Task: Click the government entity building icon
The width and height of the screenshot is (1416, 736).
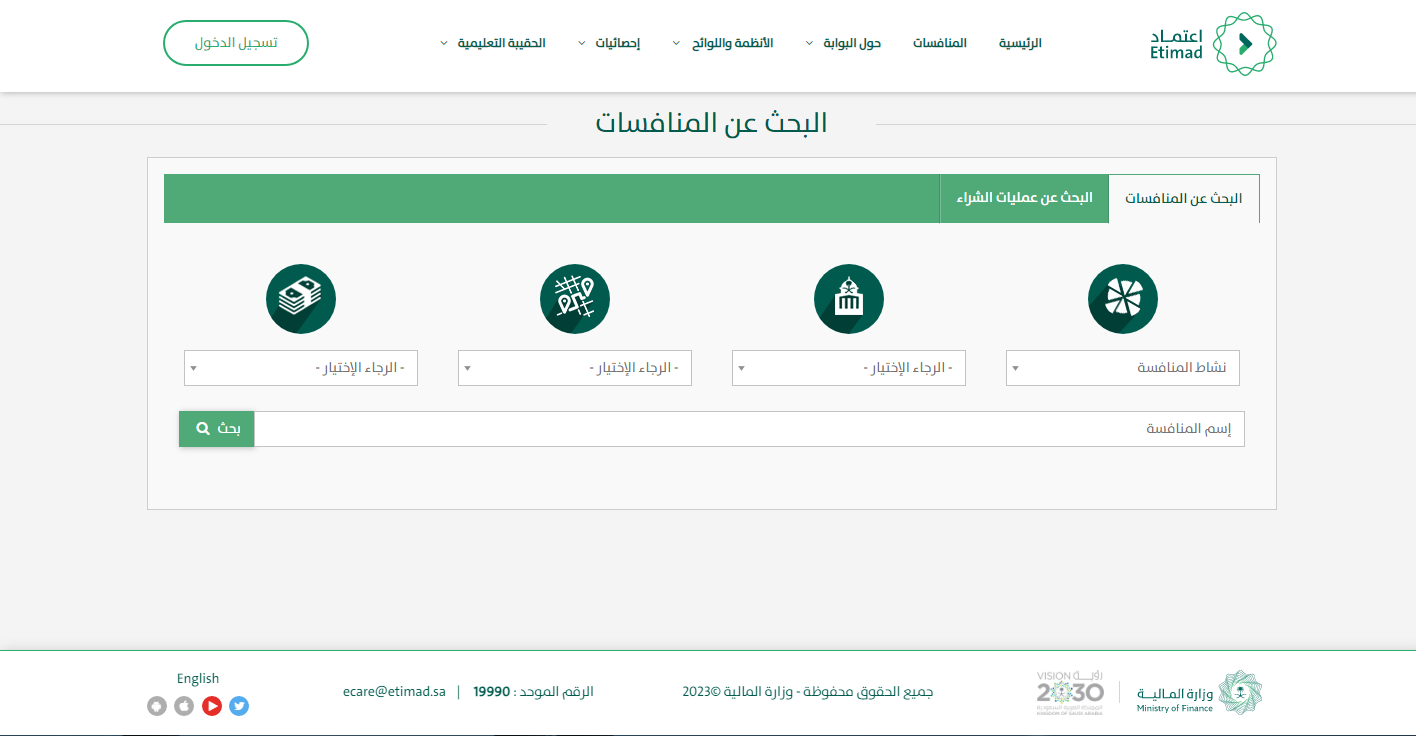Action: [849, 299]
